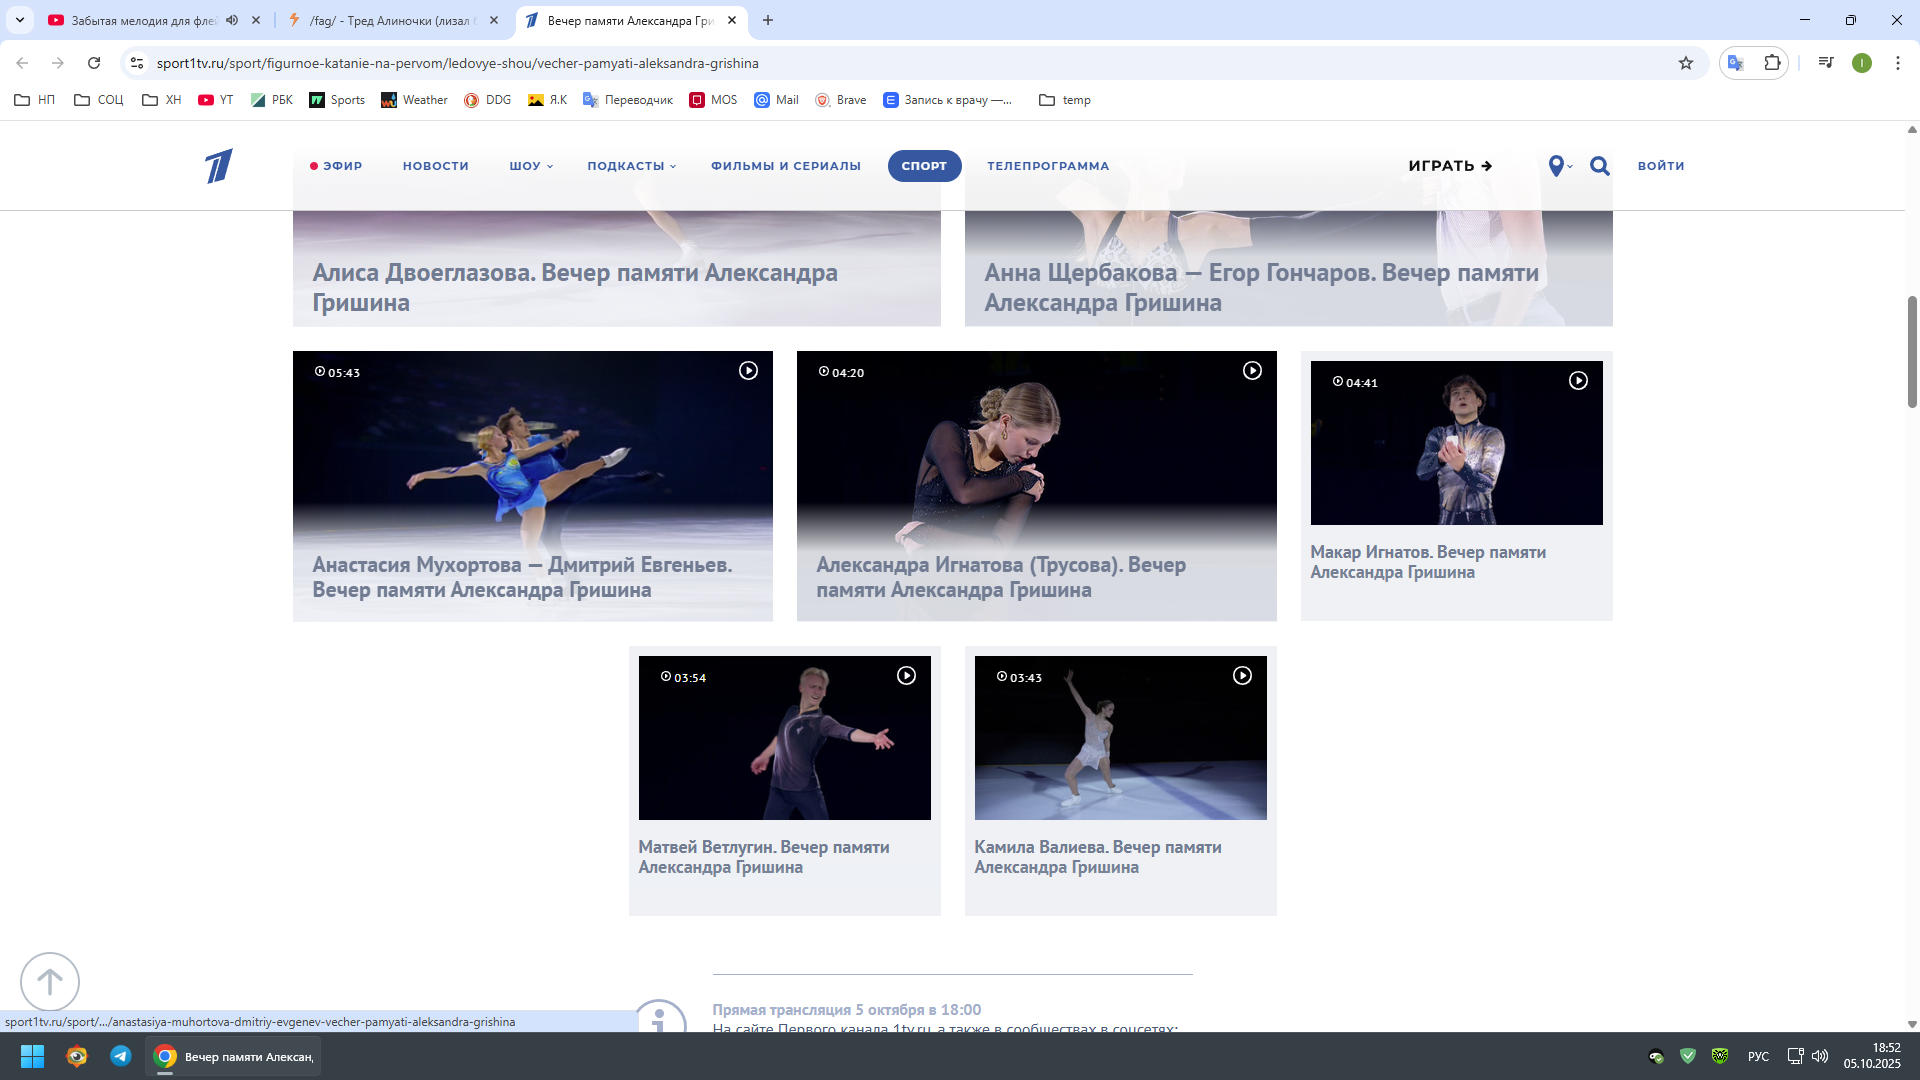Play the Makar Ignatov video
1920x1080 pixels.
(x=1577, y=381)
